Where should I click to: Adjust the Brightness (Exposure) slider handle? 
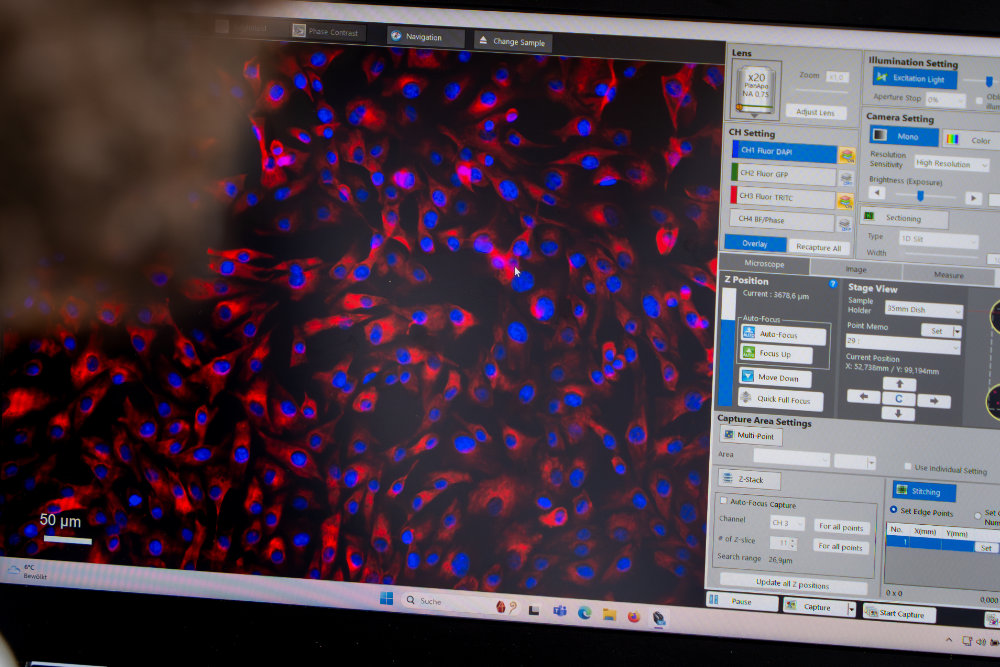click(920, 197)
